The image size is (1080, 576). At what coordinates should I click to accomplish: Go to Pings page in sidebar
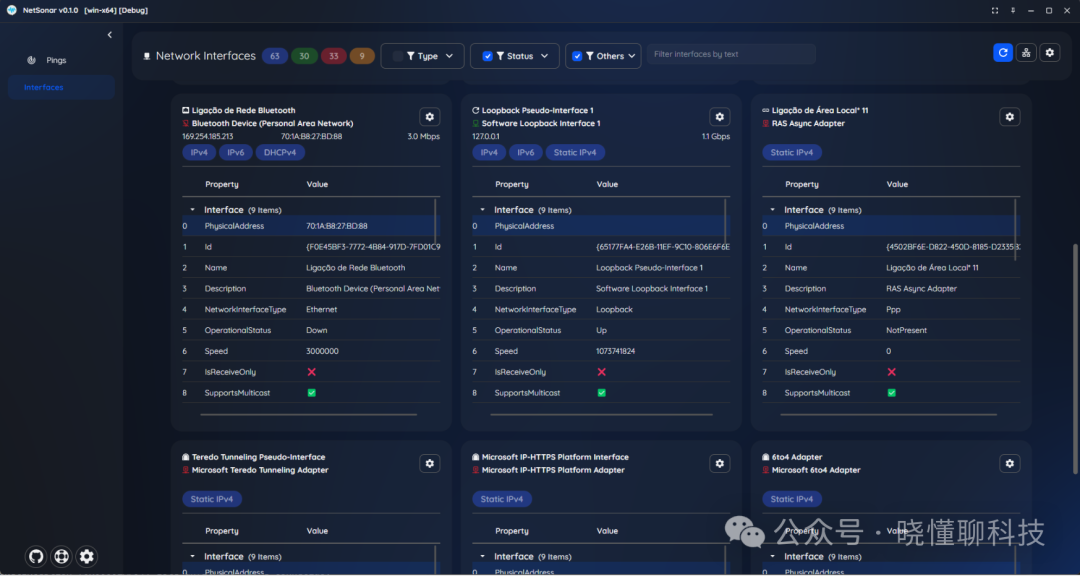click(x=56, y=60)
